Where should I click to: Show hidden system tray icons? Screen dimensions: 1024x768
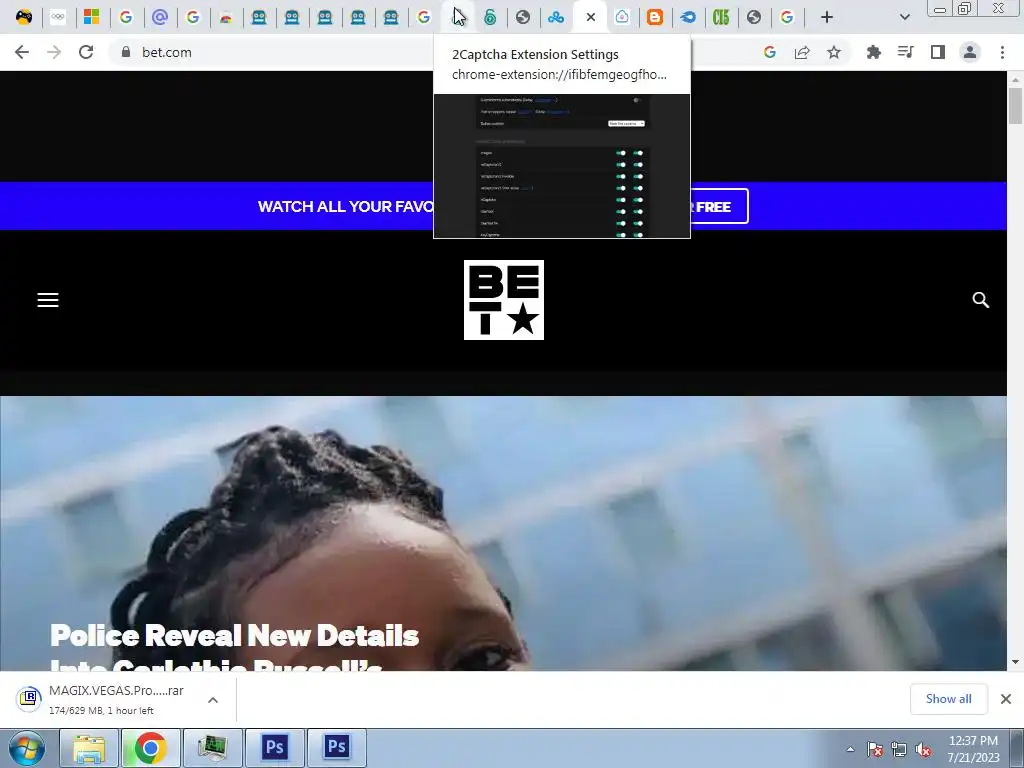[850, 749]
